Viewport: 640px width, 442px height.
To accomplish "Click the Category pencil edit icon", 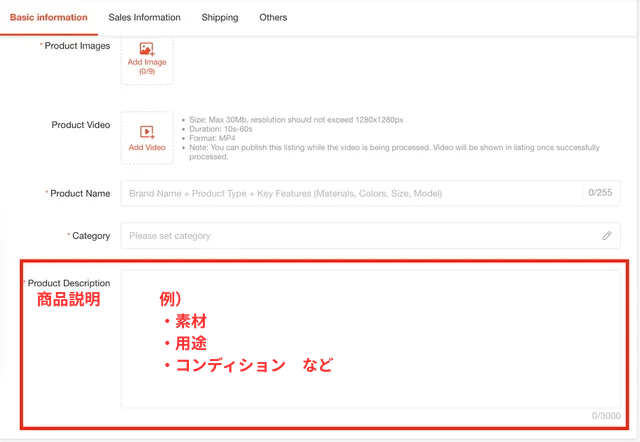I will [607, 235].
